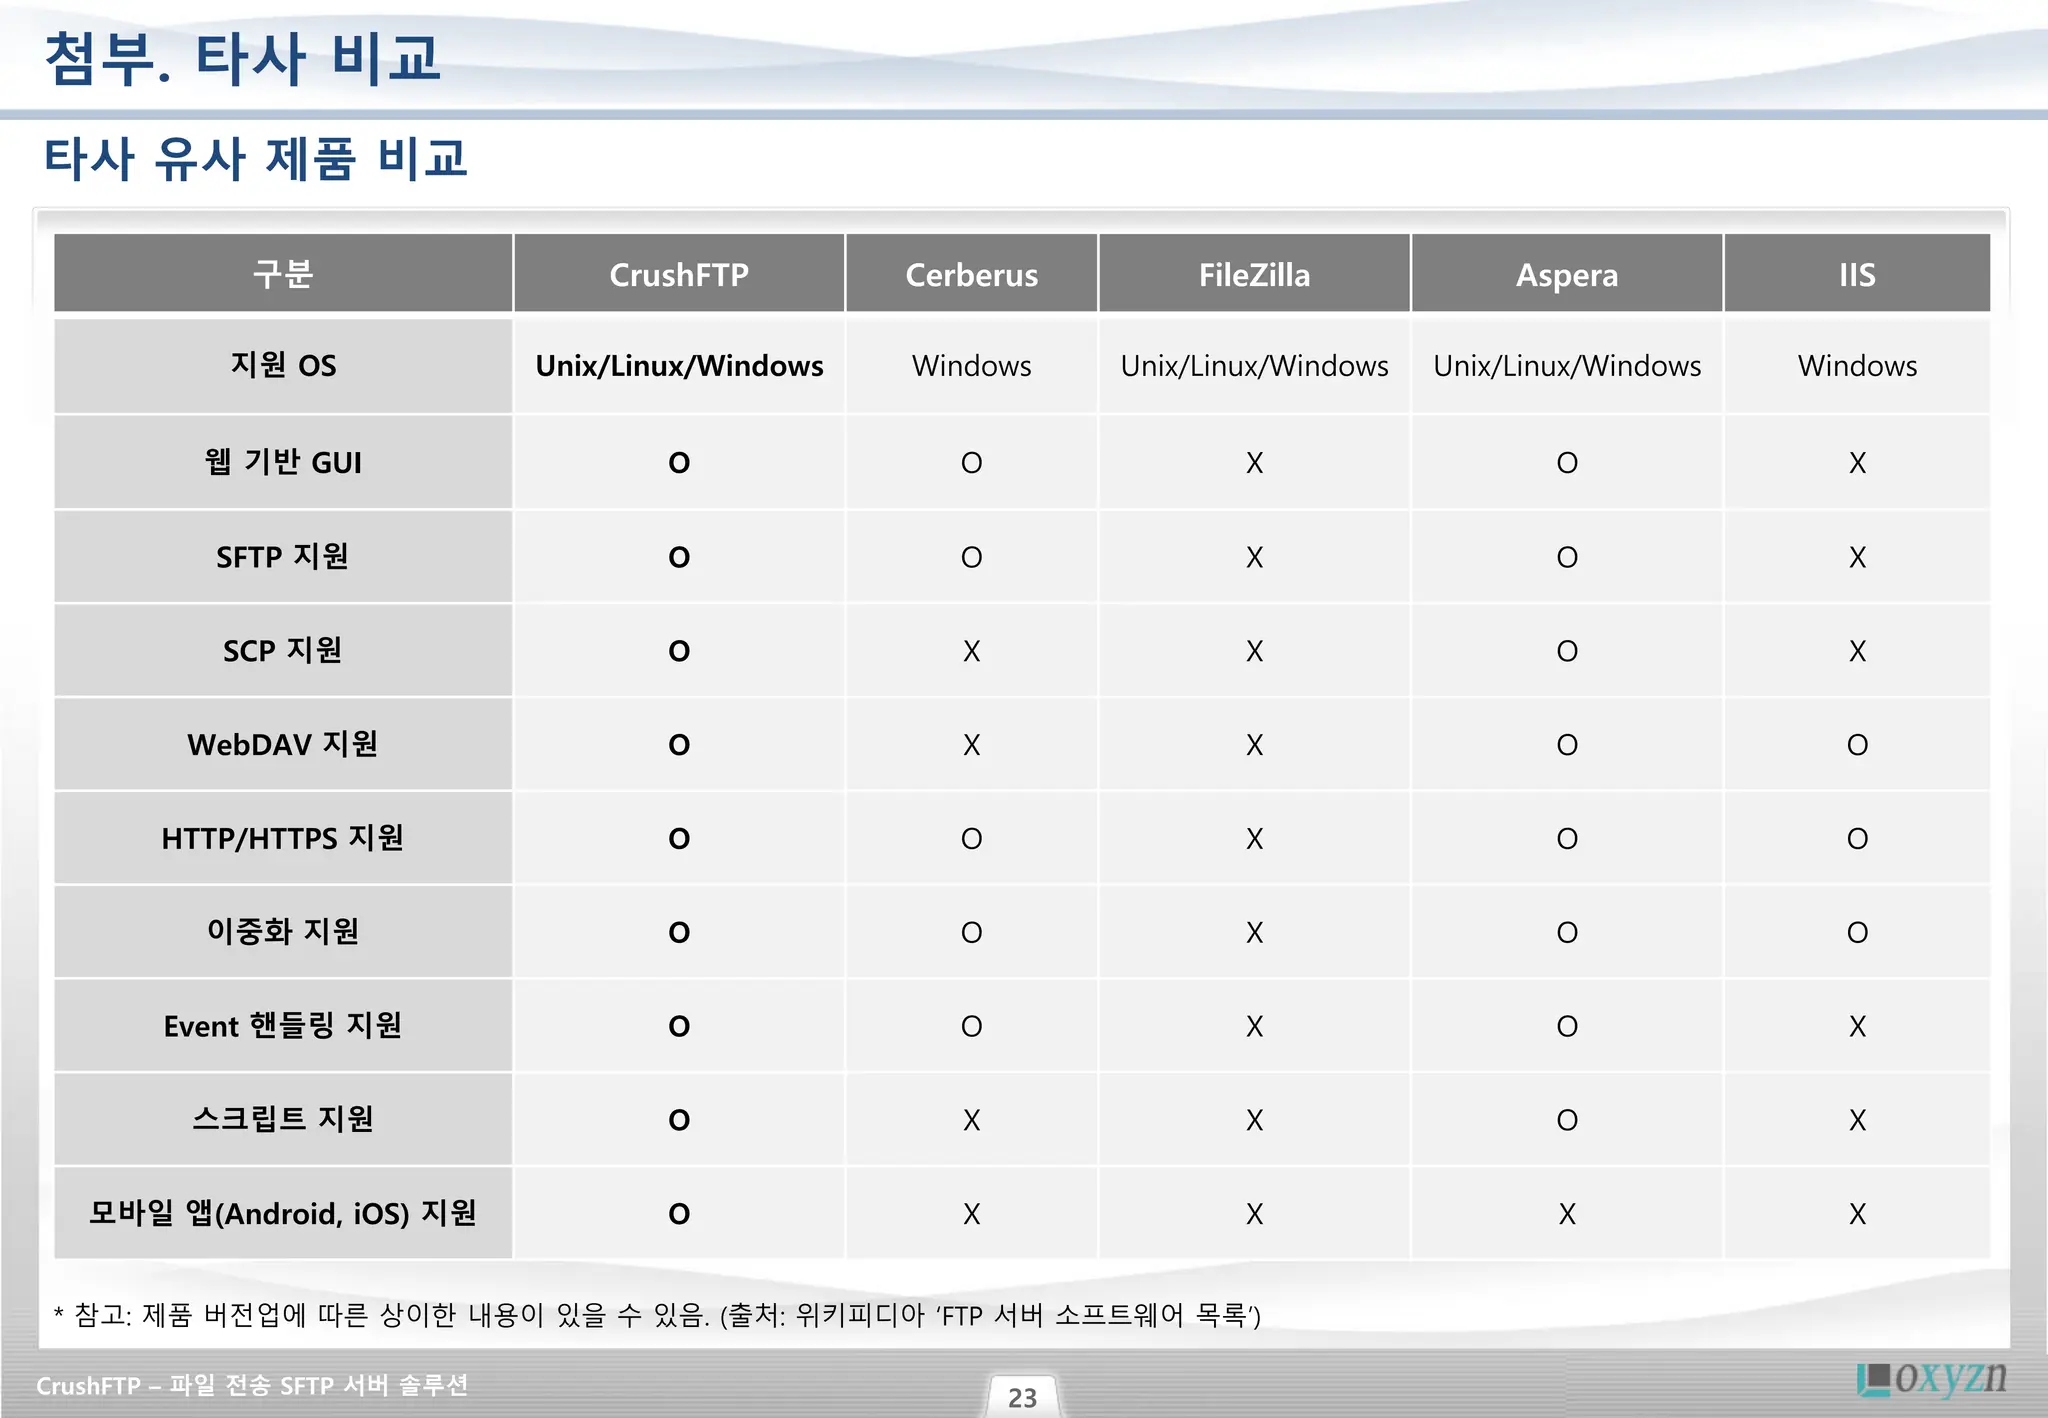The width and height of the screenshot is (2048, 1418).
Task: Click IIS's Windows OS cell
Action: tap(1857, 366)
